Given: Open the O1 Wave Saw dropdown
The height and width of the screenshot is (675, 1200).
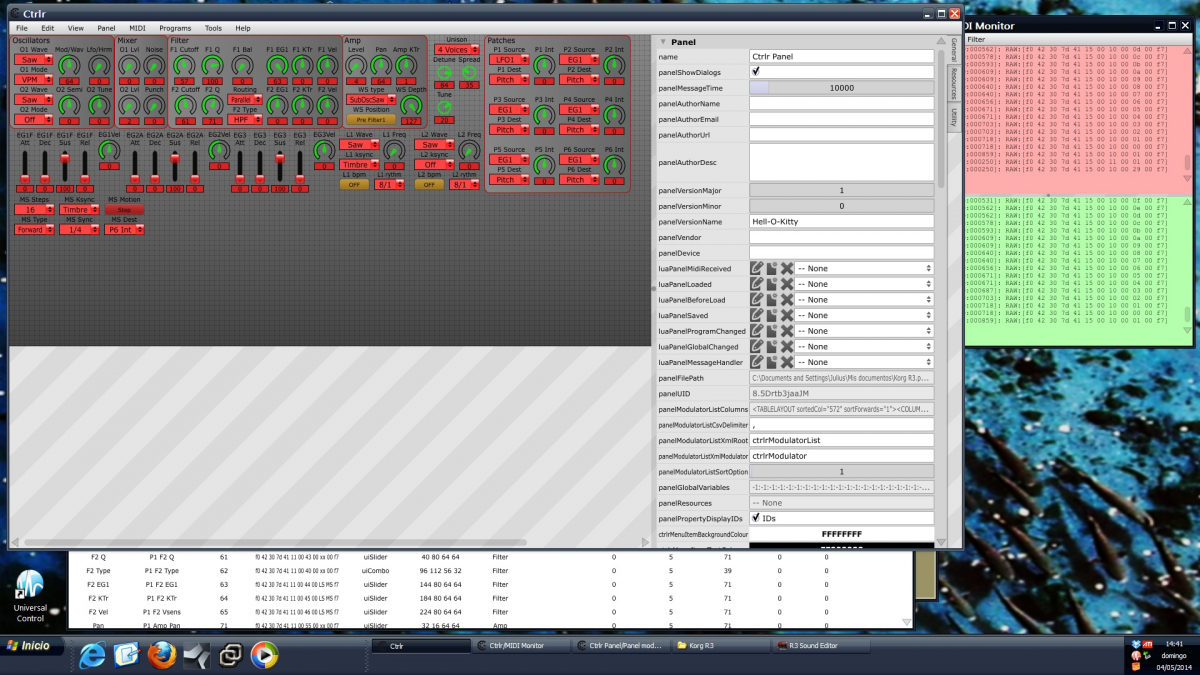Looking at the screenshot, I should click(34, 60).
